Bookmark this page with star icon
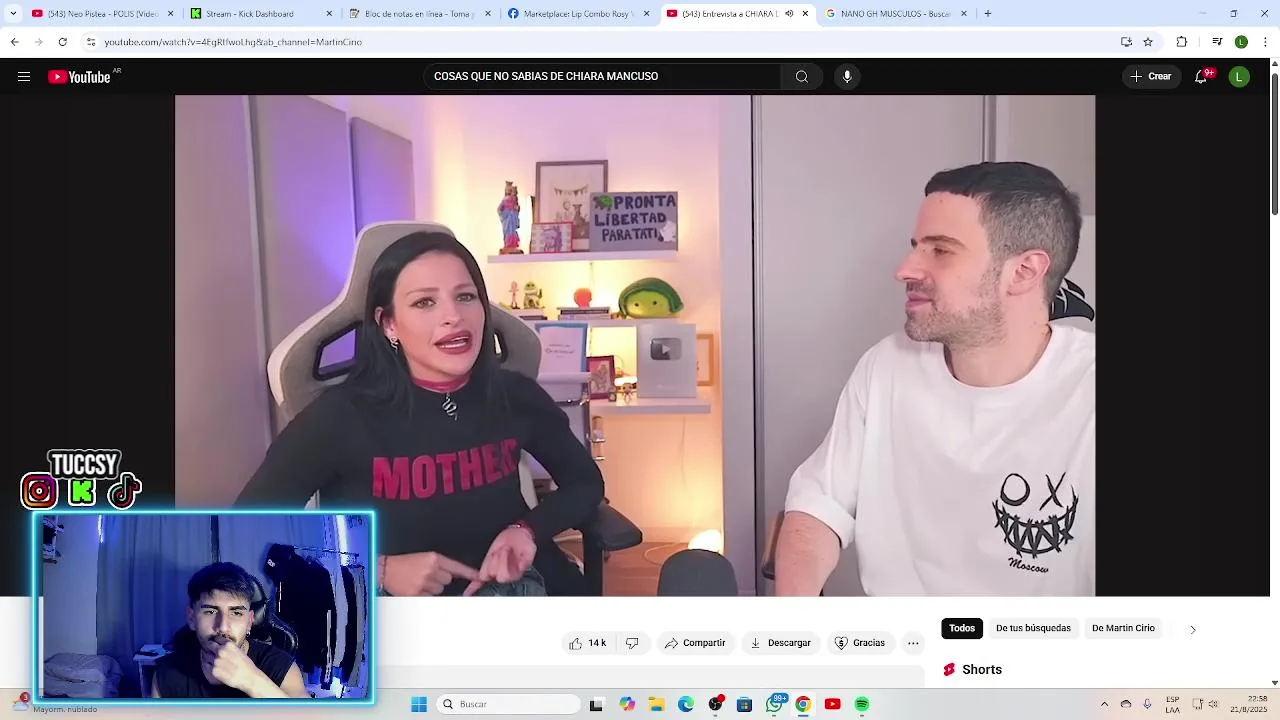1280x720 pixels. (x=1148, y=42)
